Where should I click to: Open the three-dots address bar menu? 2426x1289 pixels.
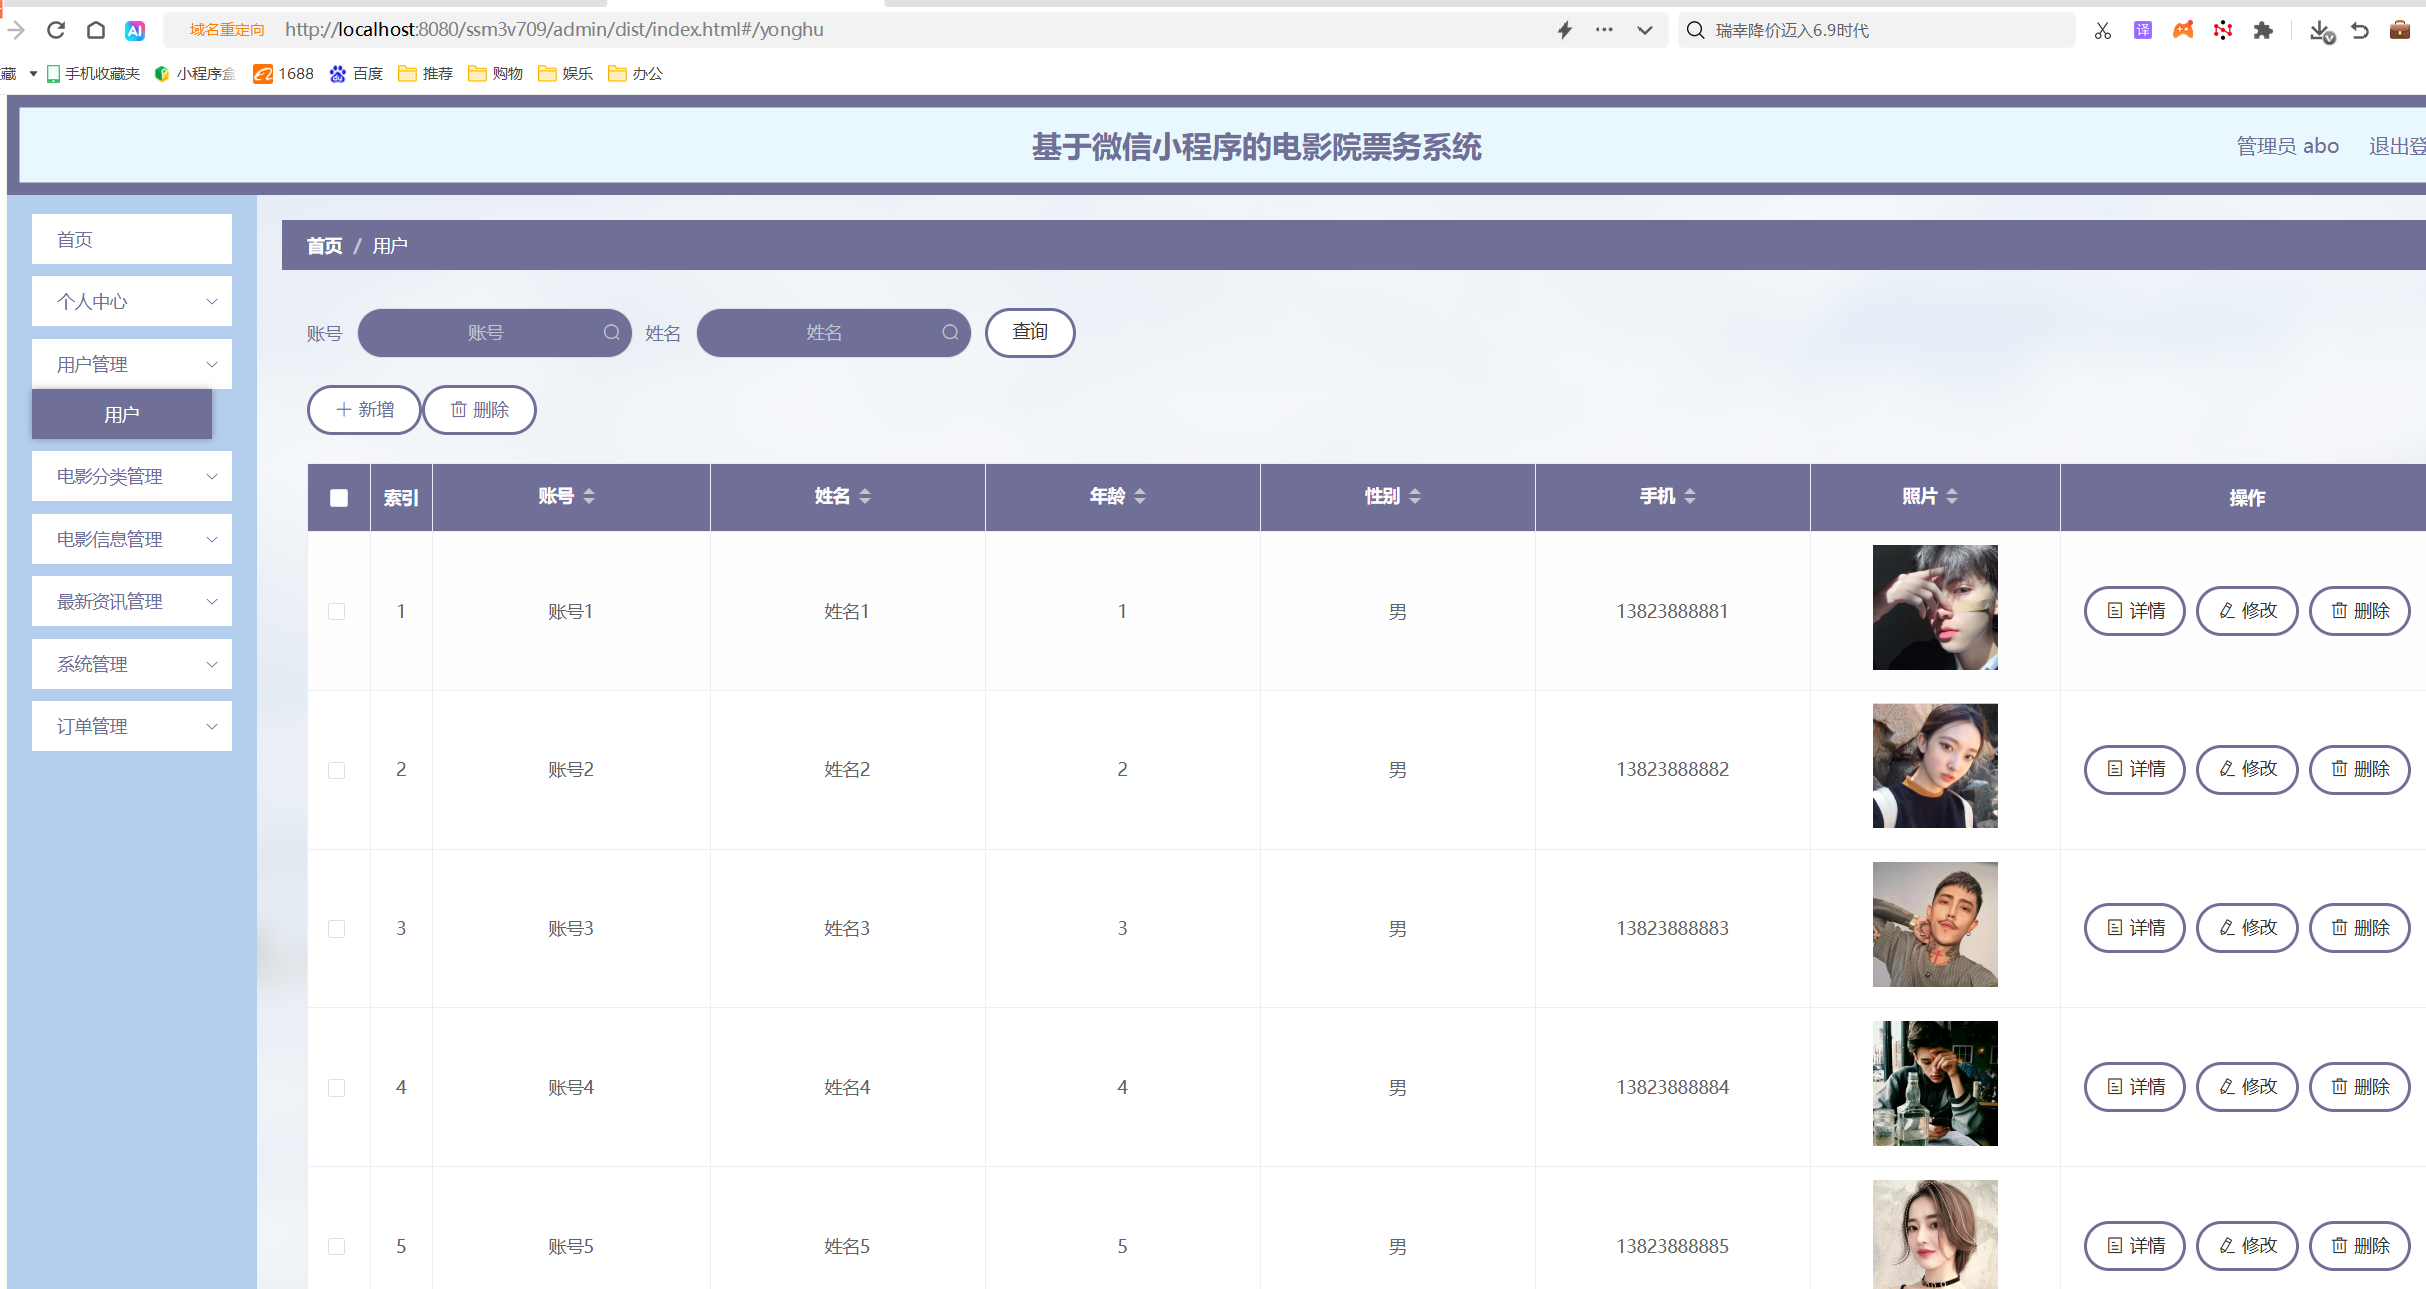click(1604, 30)
